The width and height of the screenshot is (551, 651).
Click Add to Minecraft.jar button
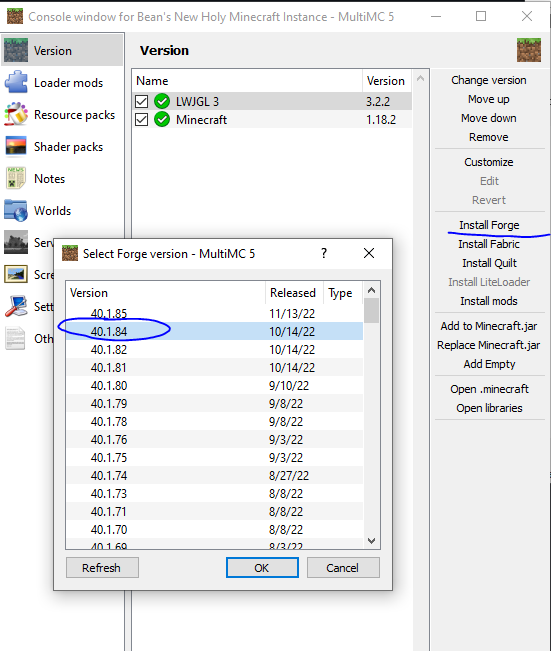click(489, 326)
